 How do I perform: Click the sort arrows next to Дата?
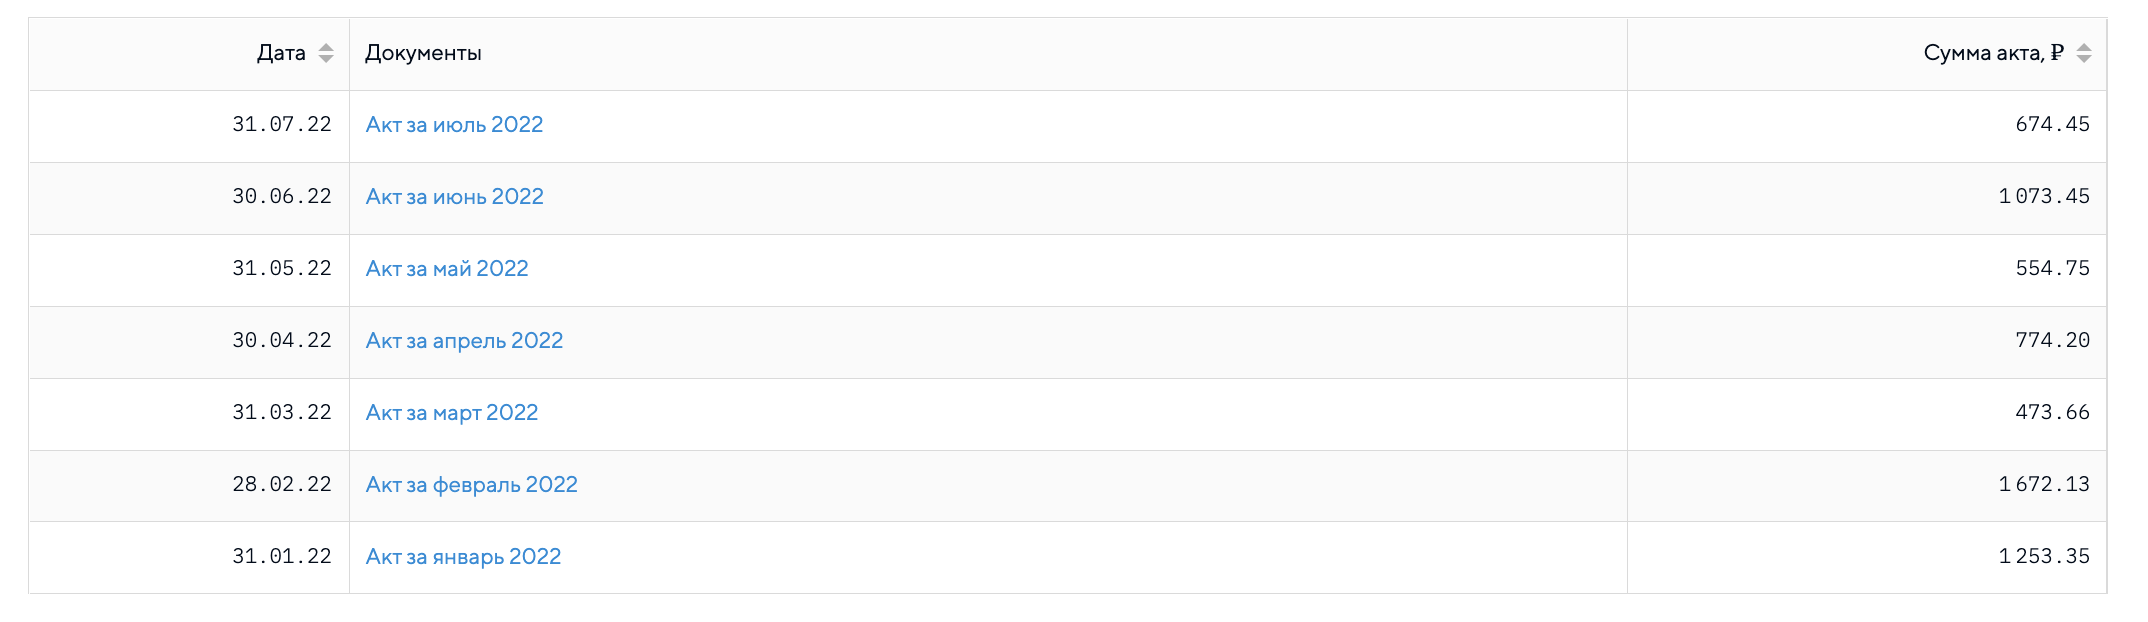click(x=326, y=54)
